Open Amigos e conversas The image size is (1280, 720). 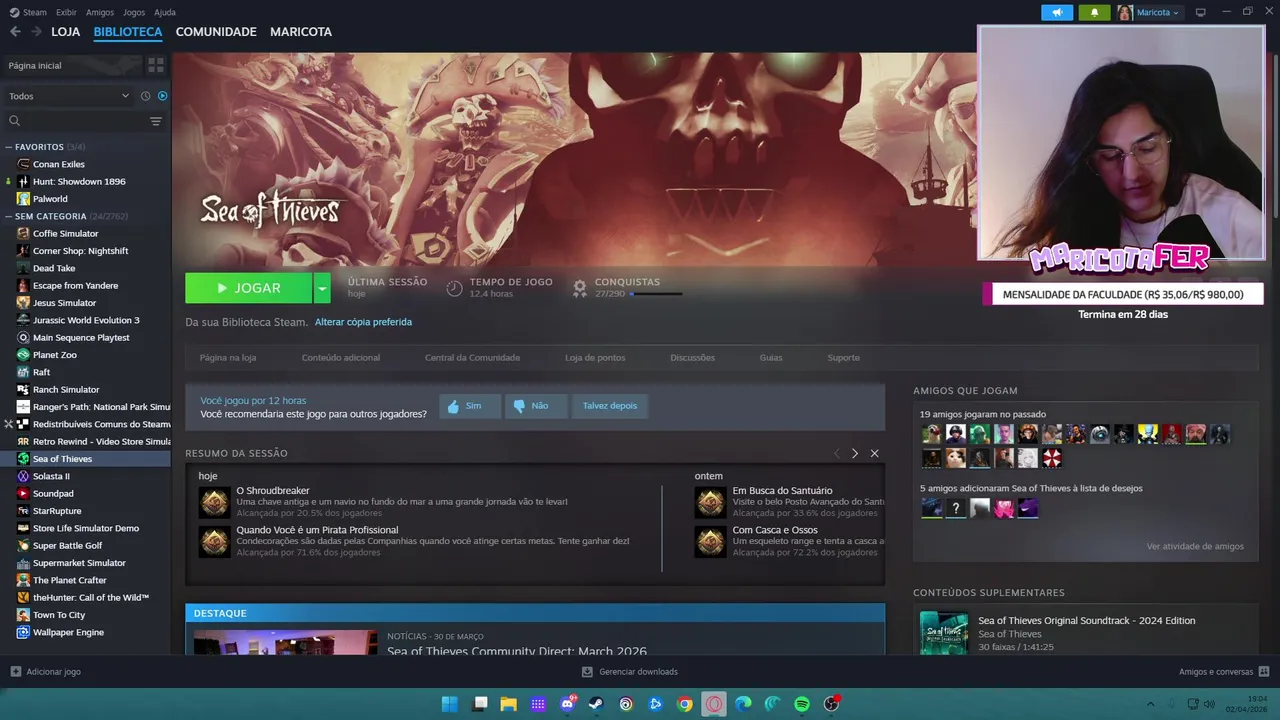1224,672
